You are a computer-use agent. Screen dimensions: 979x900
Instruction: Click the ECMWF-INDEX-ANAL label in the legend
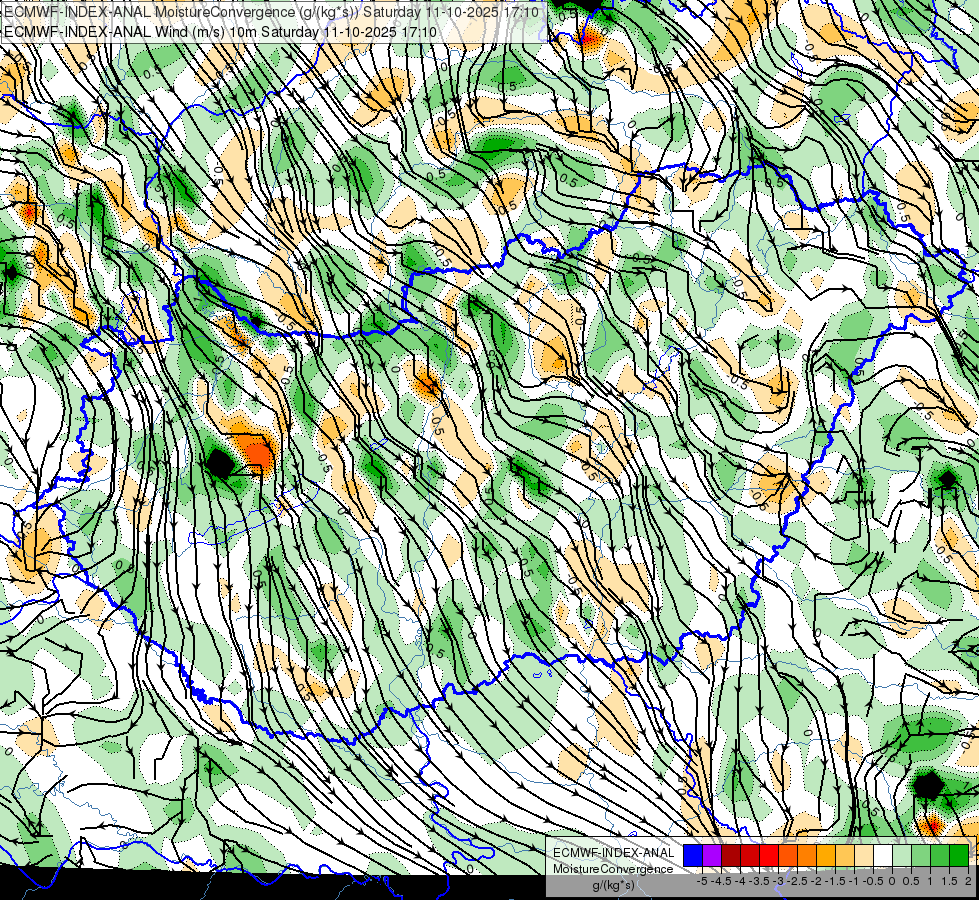(614, 853)
